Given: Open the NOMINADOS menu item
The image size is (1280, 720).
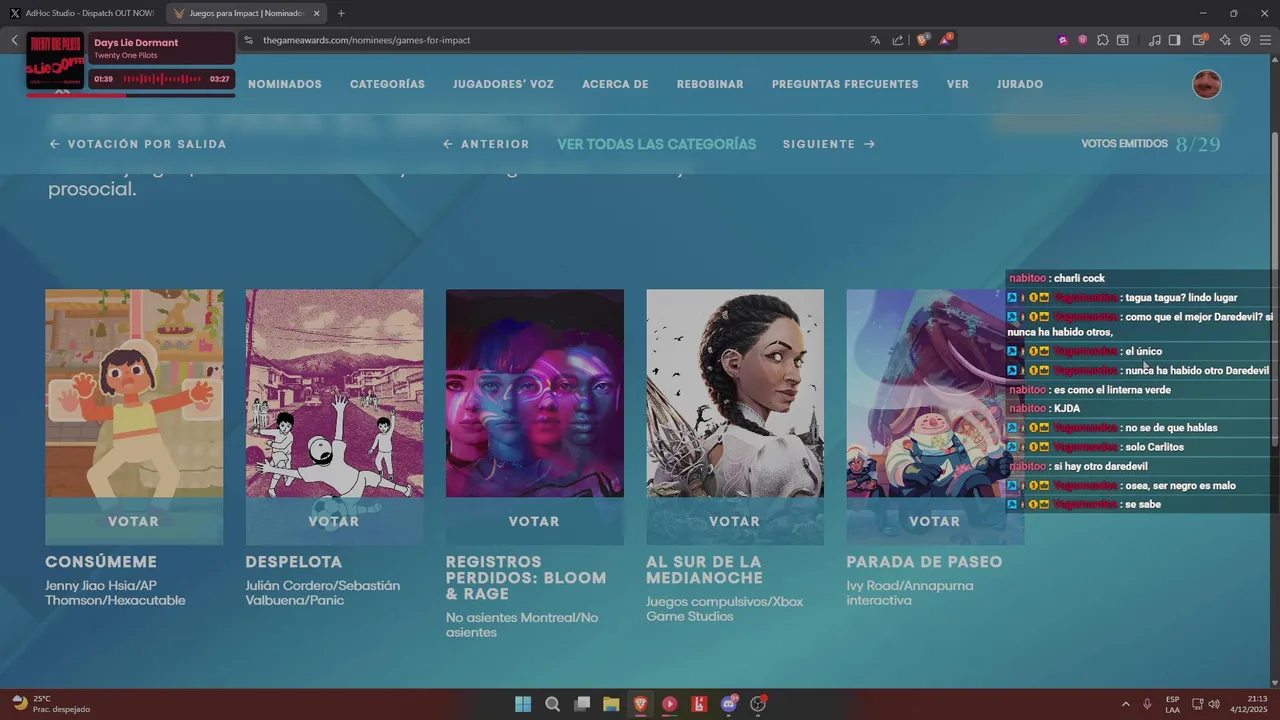Looking at the screenshot, I should (285, 84).
